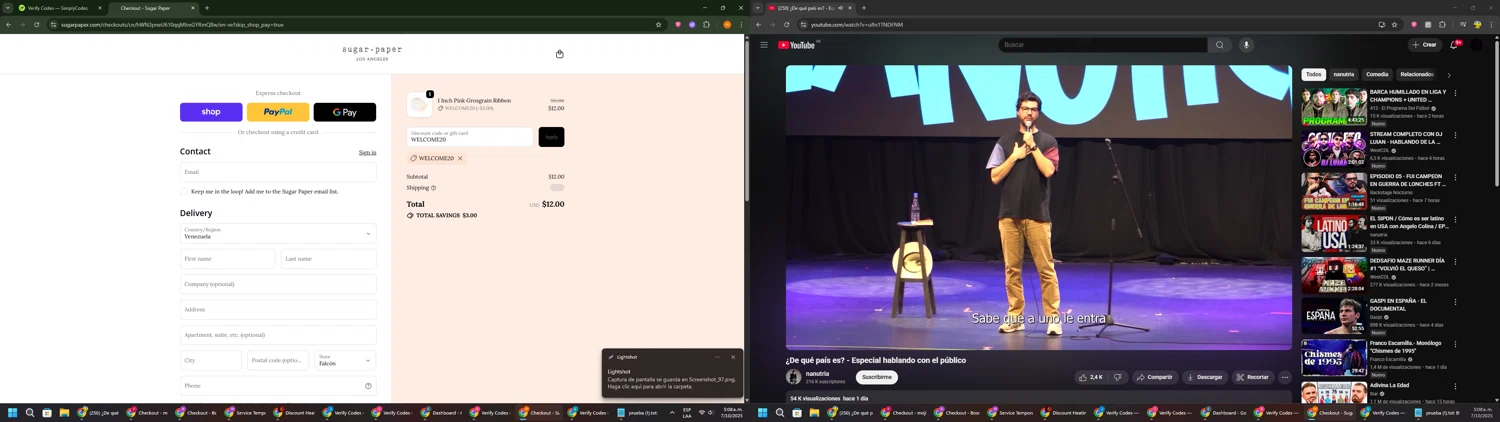Open the nanutria channel avatar
Screen dimensions: 1500x422
tap(794, 377)
